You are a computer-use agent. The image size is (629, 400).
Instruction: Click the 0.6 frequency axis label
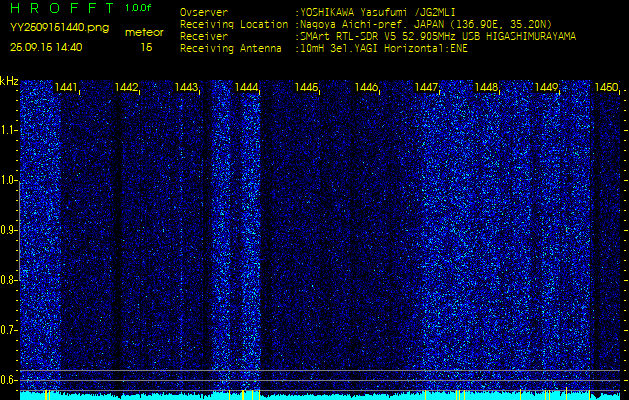pos(8,380)
